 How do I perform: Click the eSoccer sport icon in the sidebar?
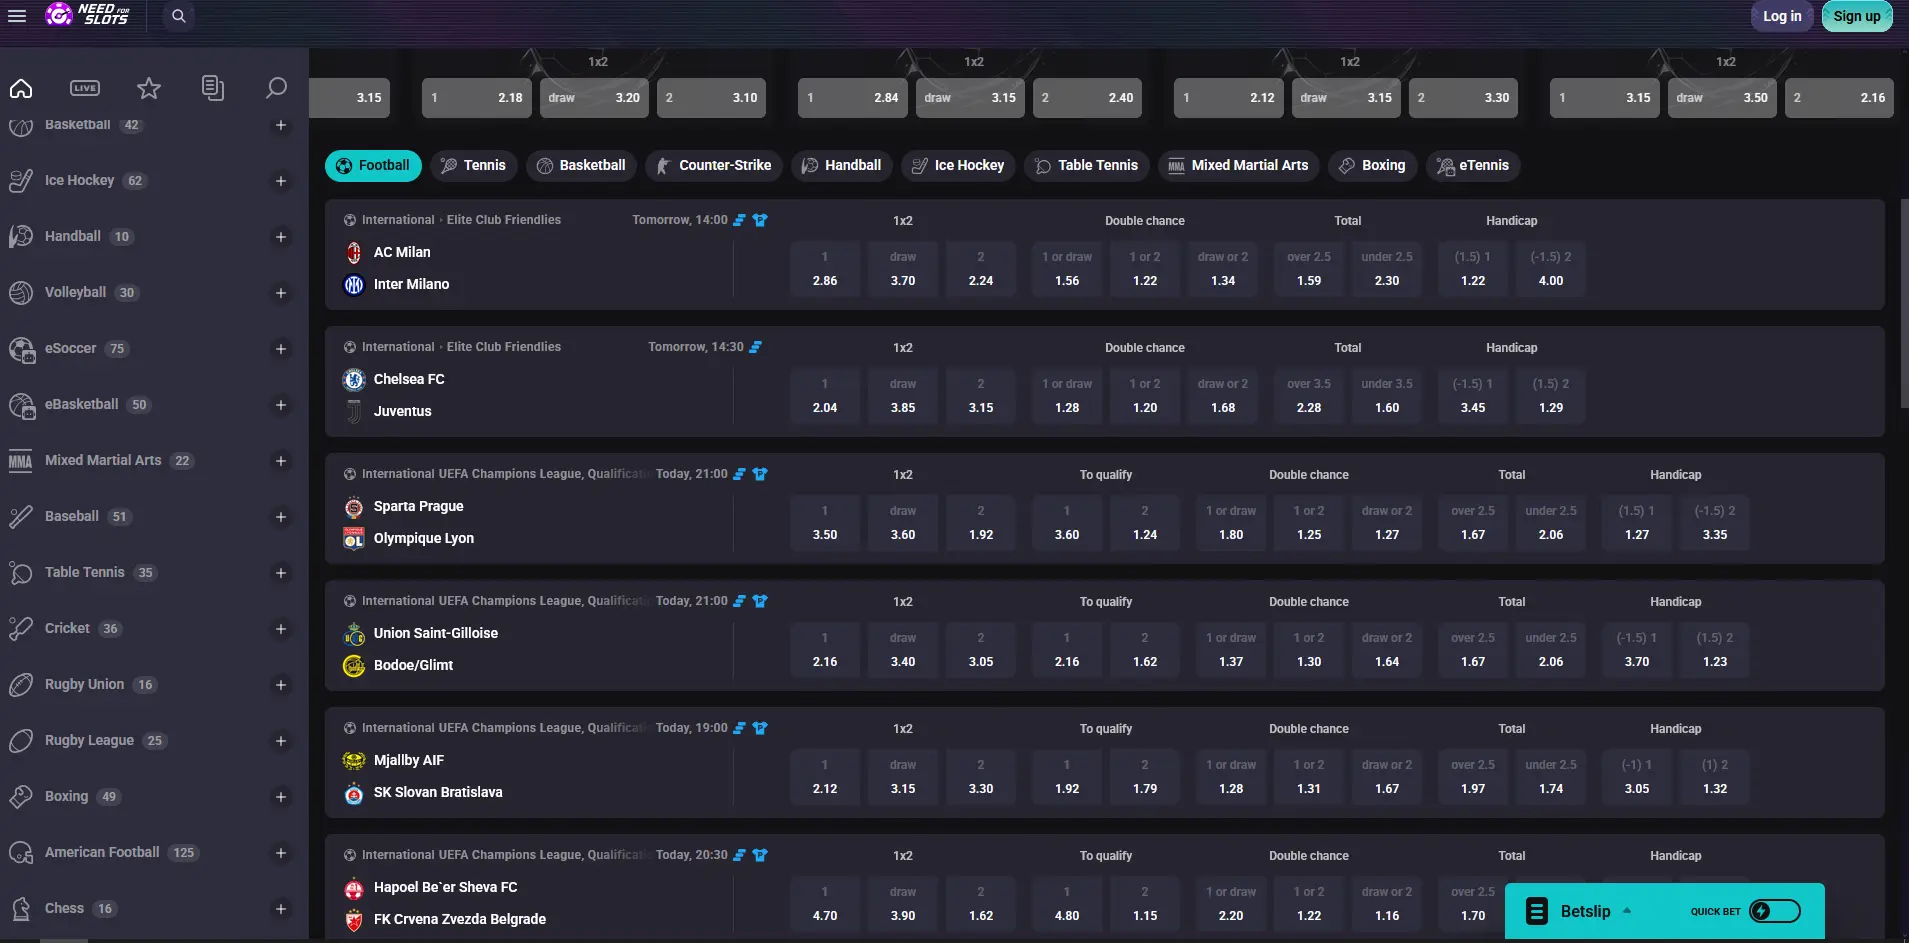tap(21, 349)
